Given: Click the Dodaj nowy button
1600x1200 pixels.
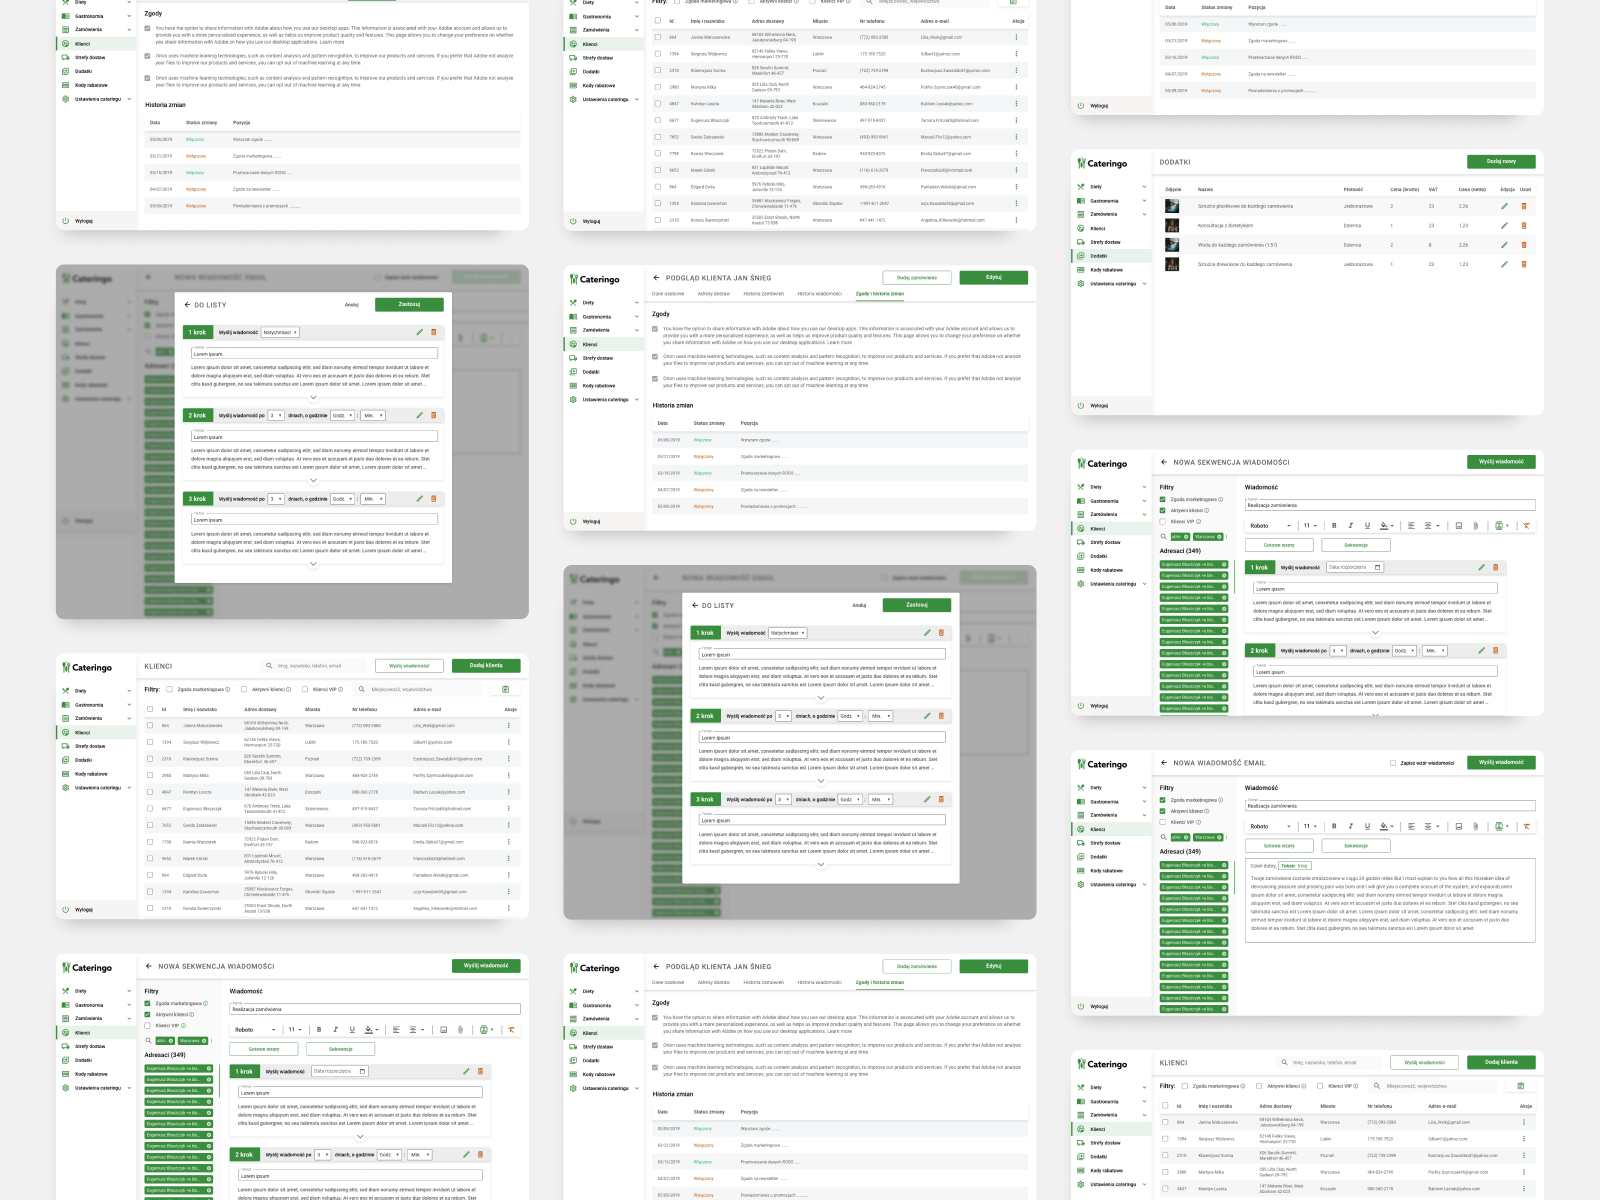Looking at the screenshot, I should [1501, 161].
